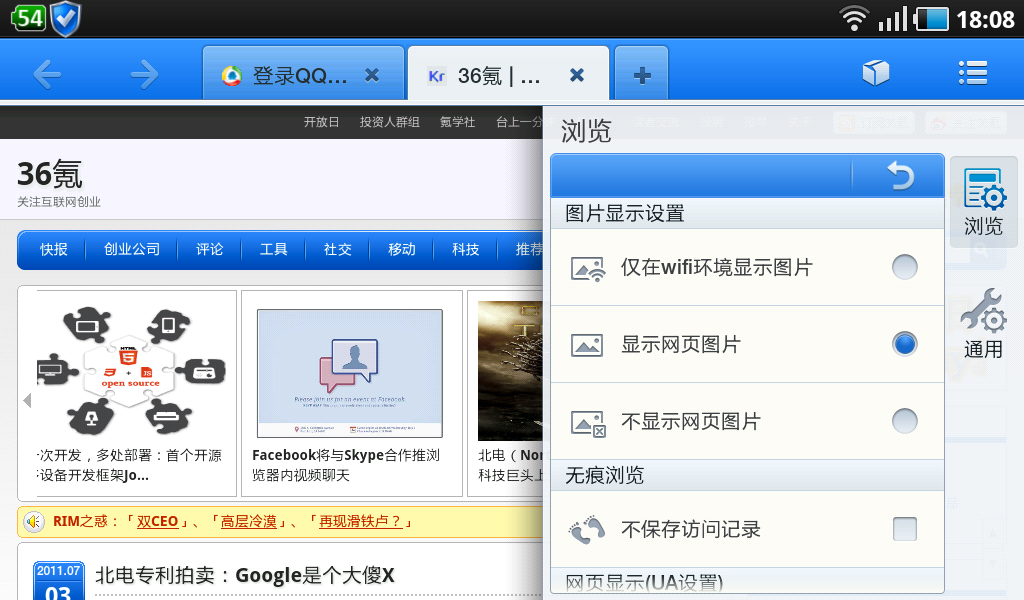Switch to the 登录QQ tab
The width and height of the screenshot is (1024, 600).
(303, 74)
